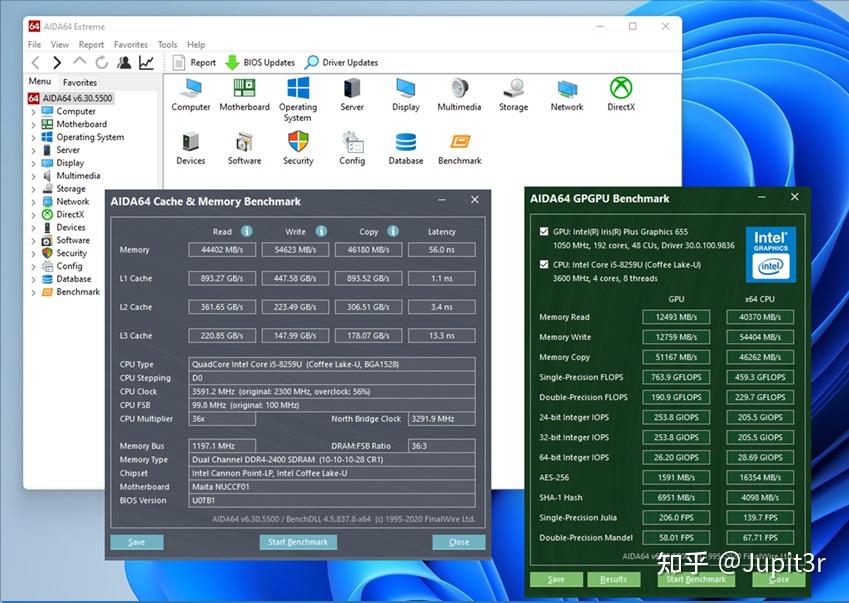Save the GPGPU Benchmark results
This screenshot has width=849, height=603.
point(555,578)
